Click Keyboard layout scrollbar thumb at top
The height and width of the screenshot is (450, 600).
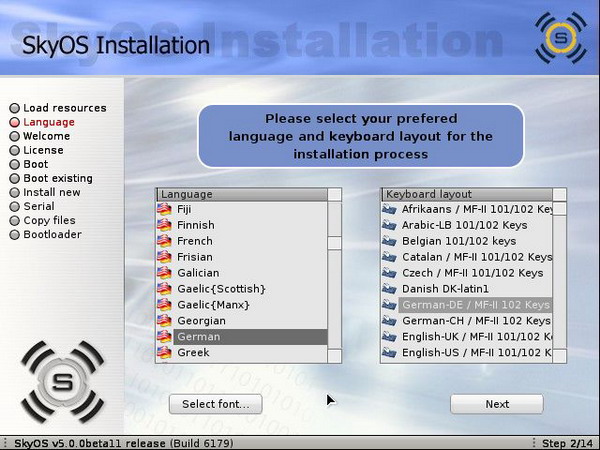click(560, 209)
